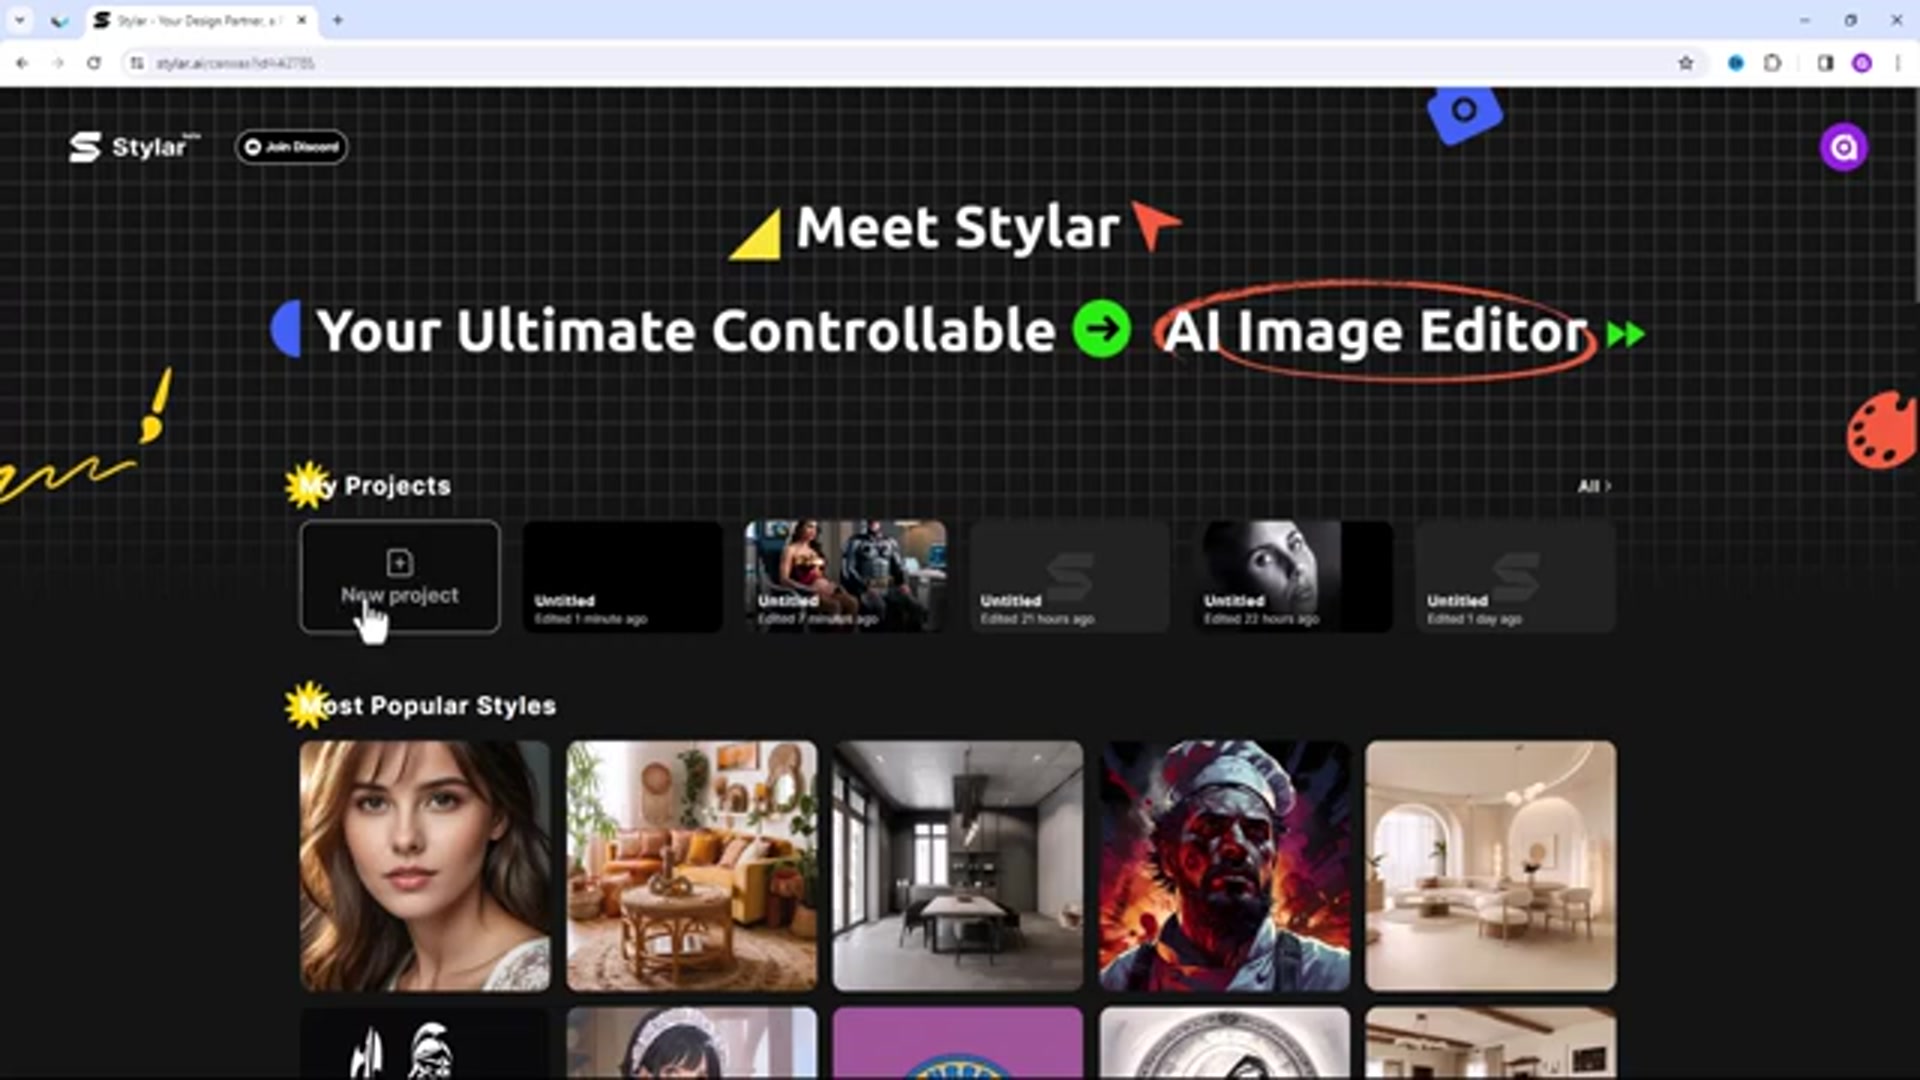Bookmark this page with the star

(x=1686, y=63)
